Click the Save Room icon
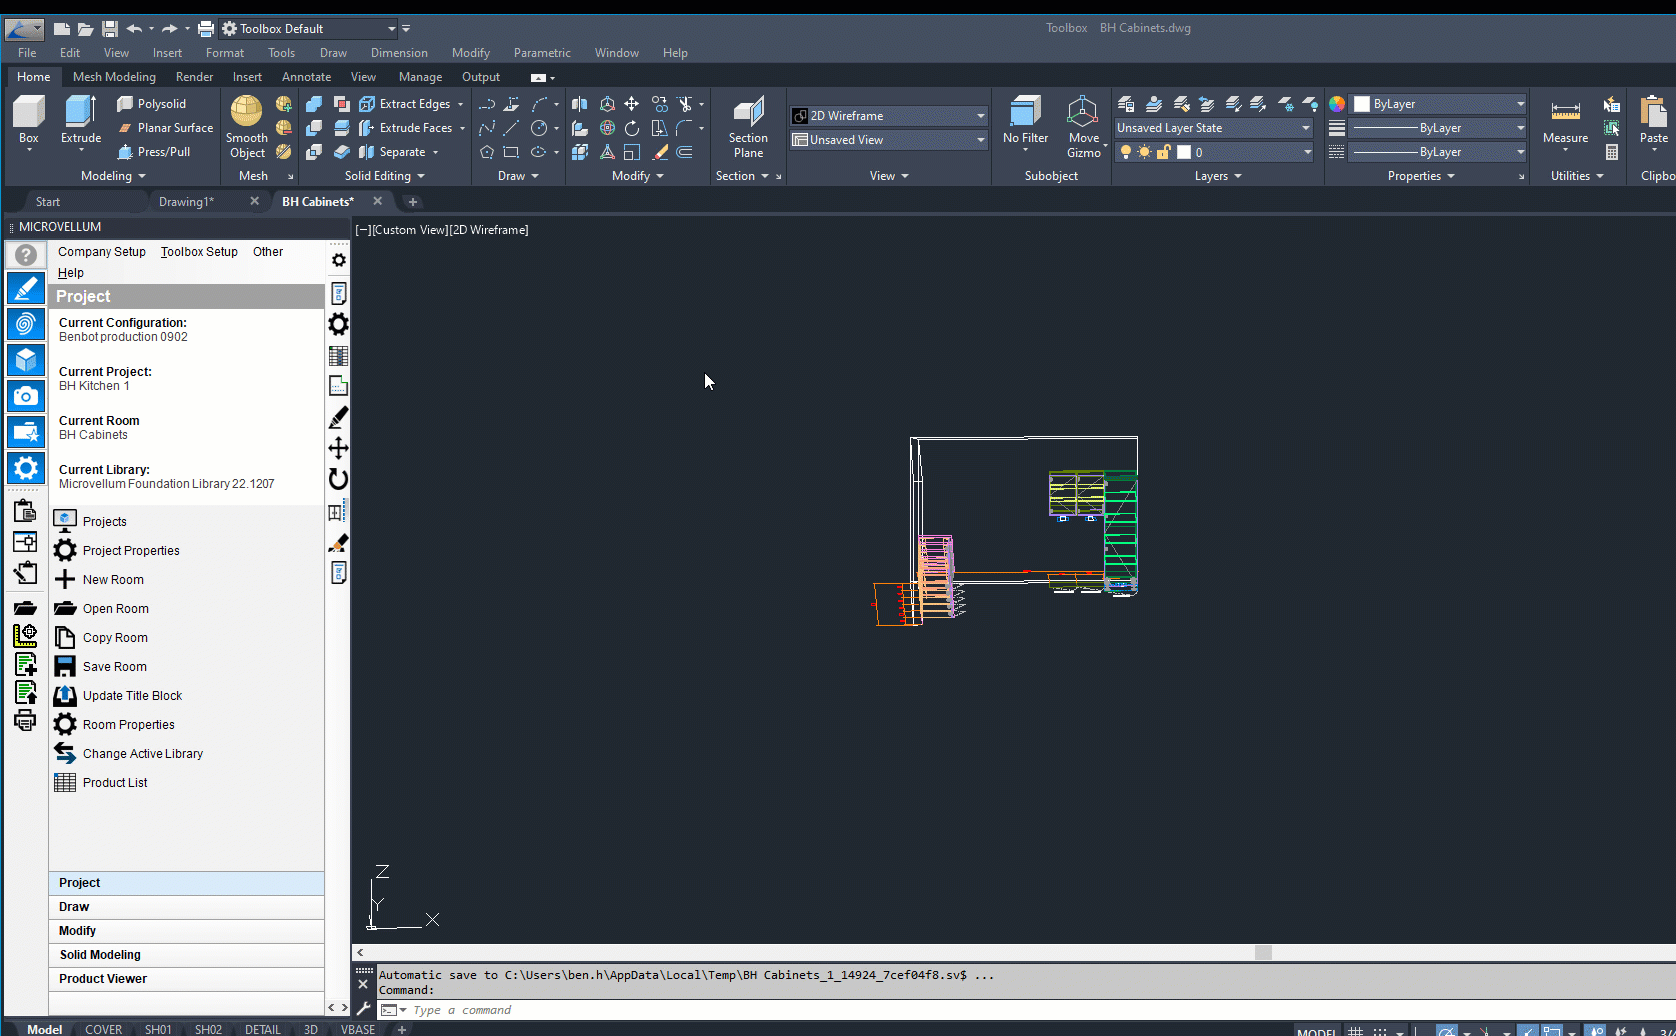 click(x=65, y=667)
